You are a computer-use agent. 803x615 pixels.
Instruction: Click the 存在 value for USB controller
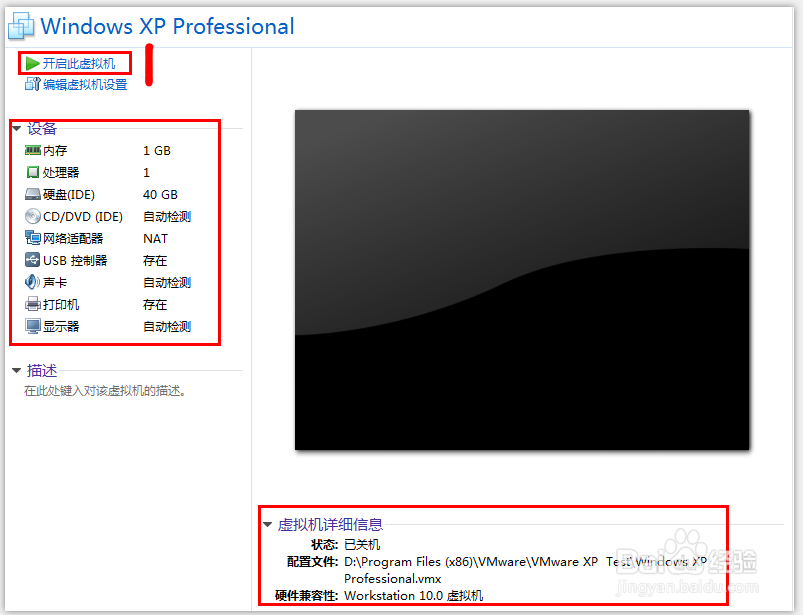155,261
